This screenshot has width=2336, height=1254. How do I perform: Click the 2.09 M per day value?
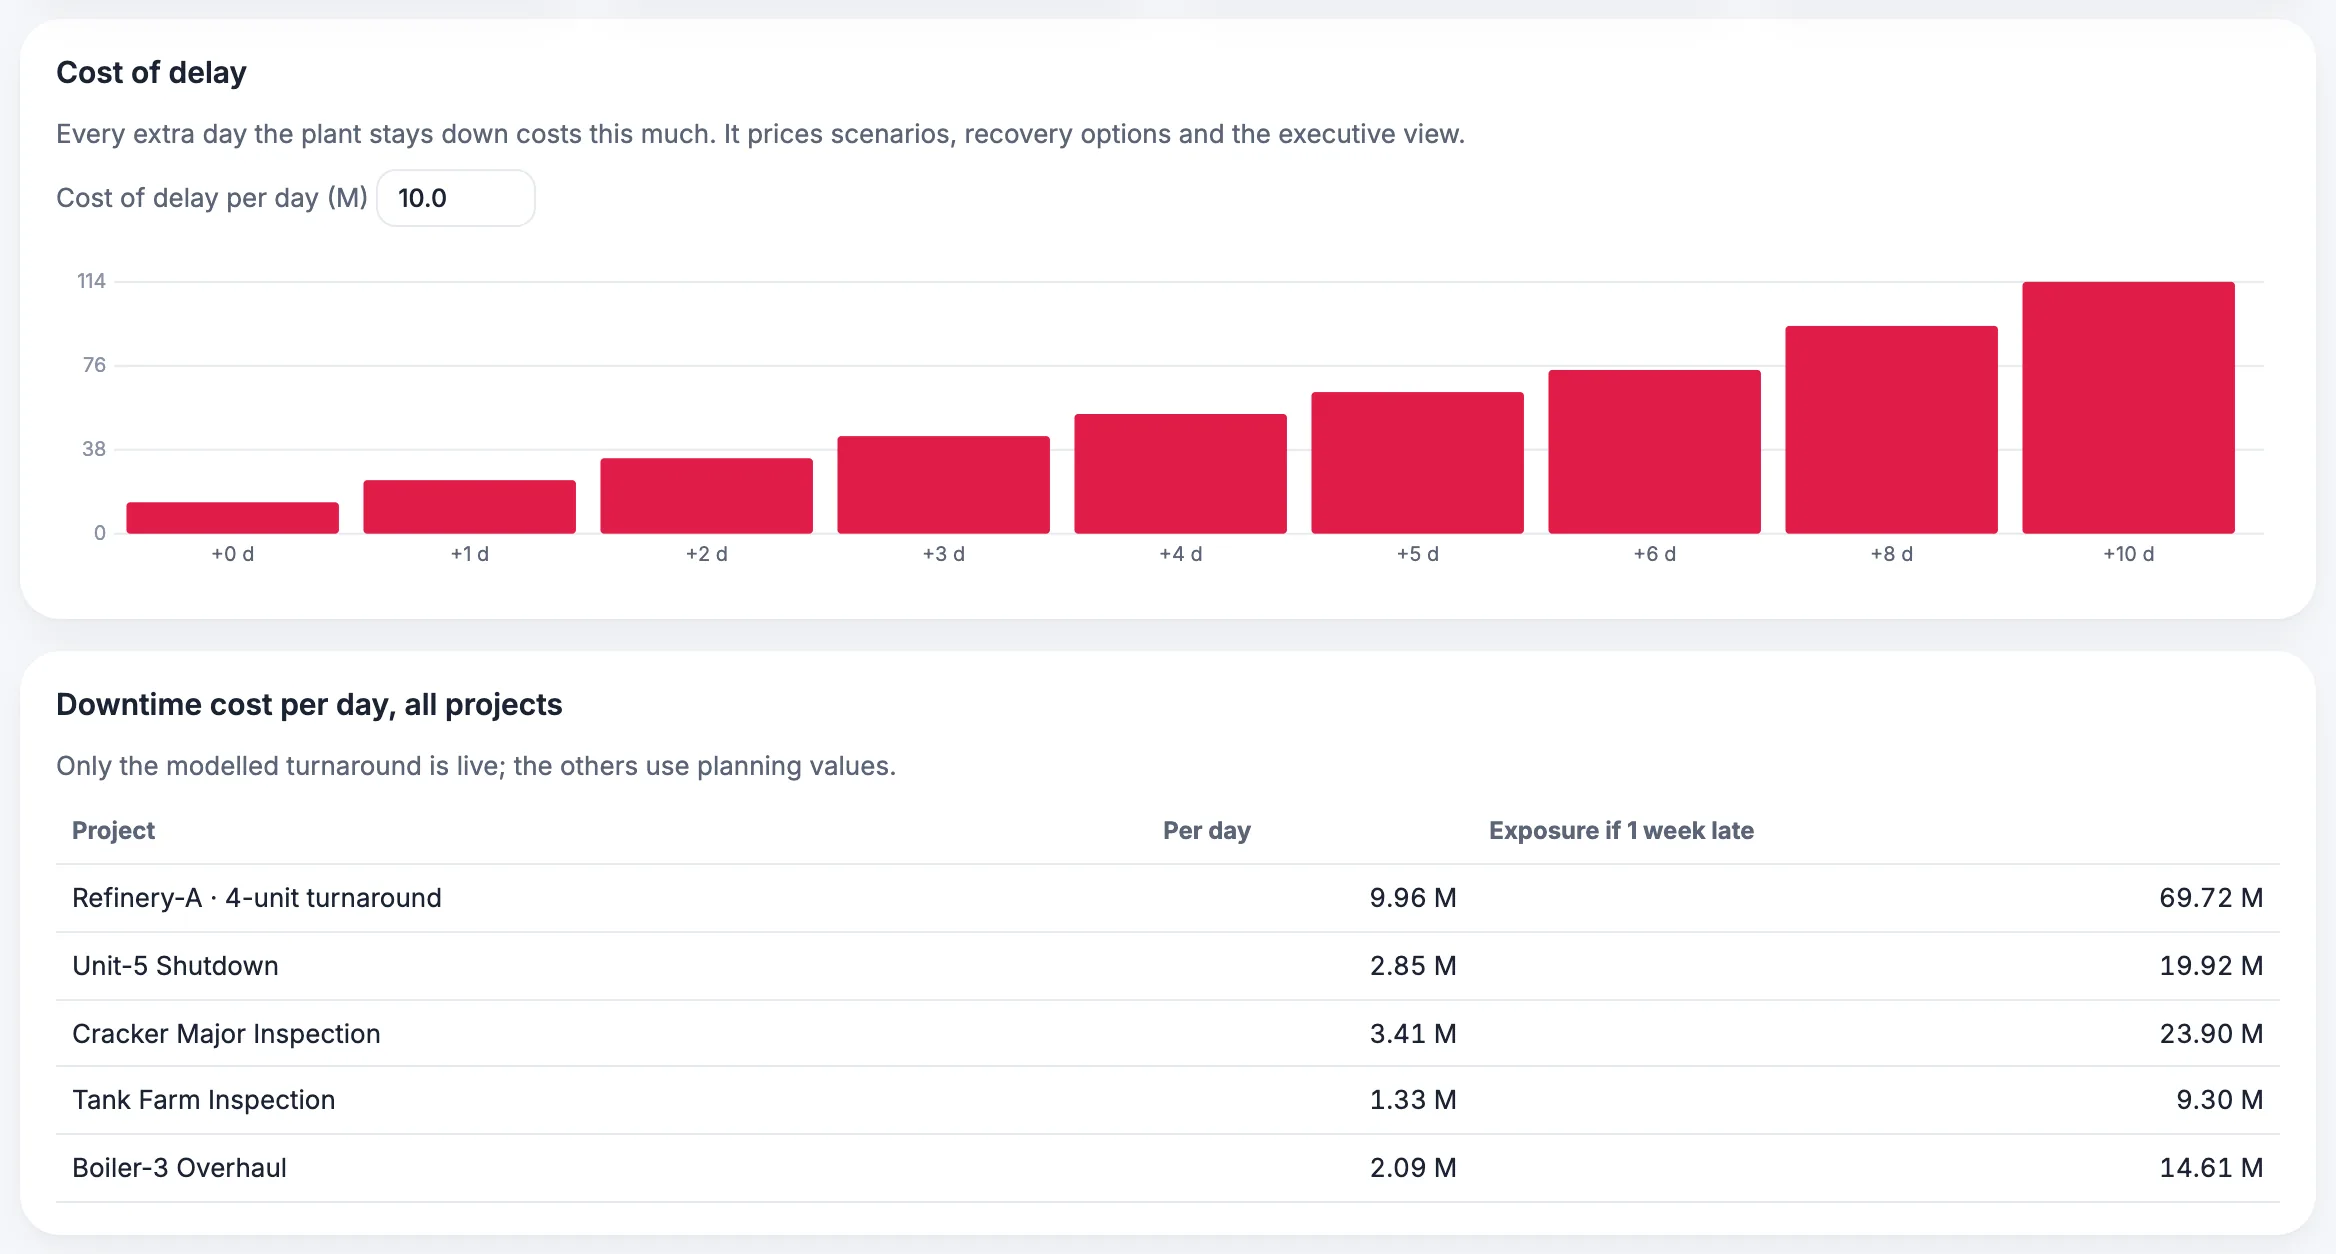(x=1413, y=1168)
